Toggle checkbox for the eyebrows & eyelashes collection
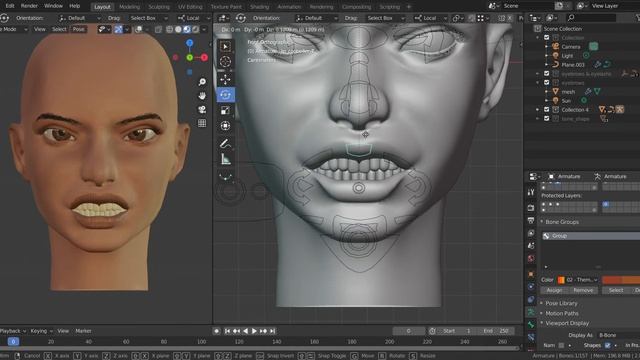The image size is (640, 360). pyautogui.click(x=547, y=73)
